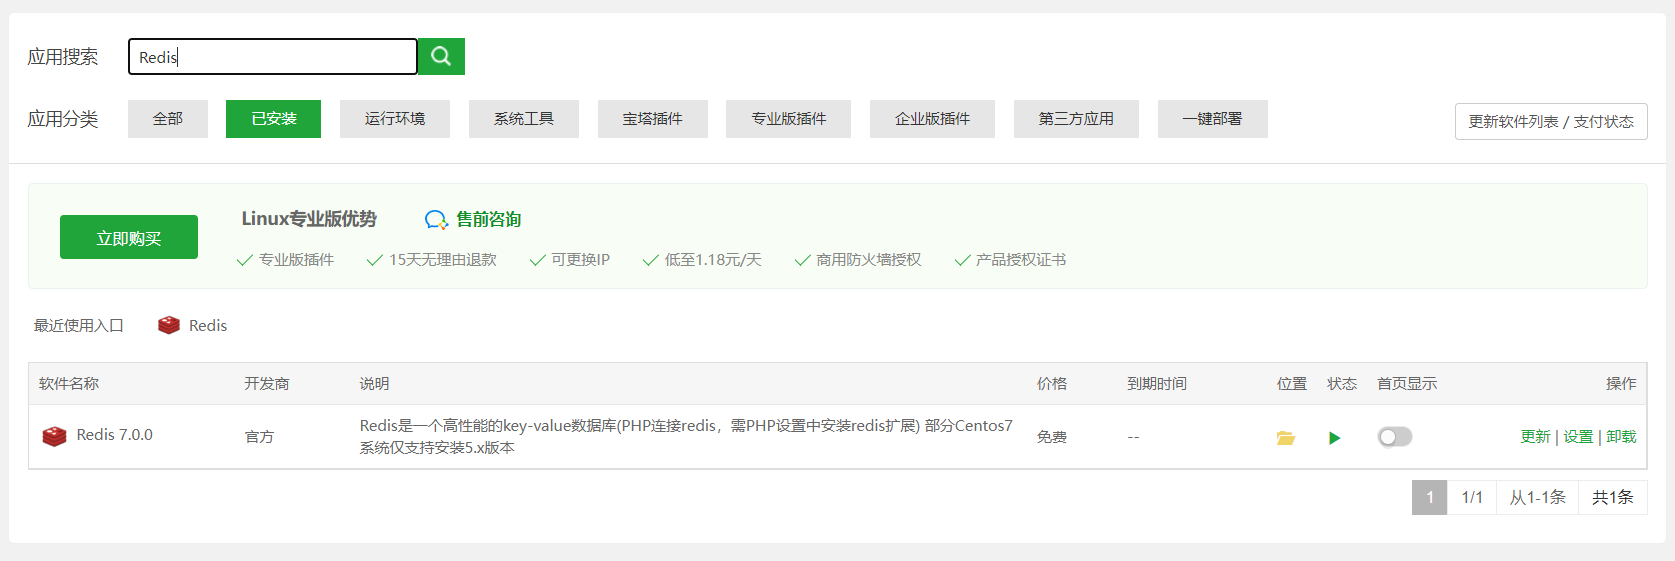Open 设置 for Redis
The height and width of the screenshot is (561, 1675).
click(x=1578, y=437)
